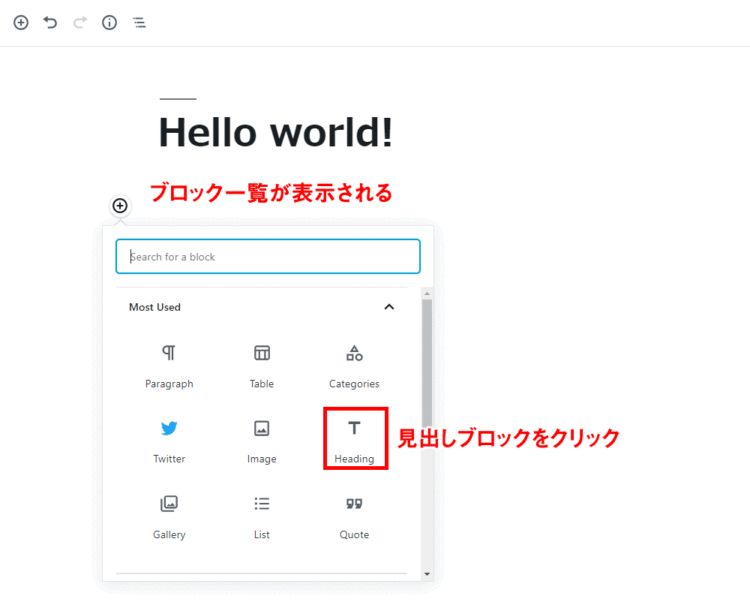
Task: Open the block navigation icon
Action: tap(139, 22)
